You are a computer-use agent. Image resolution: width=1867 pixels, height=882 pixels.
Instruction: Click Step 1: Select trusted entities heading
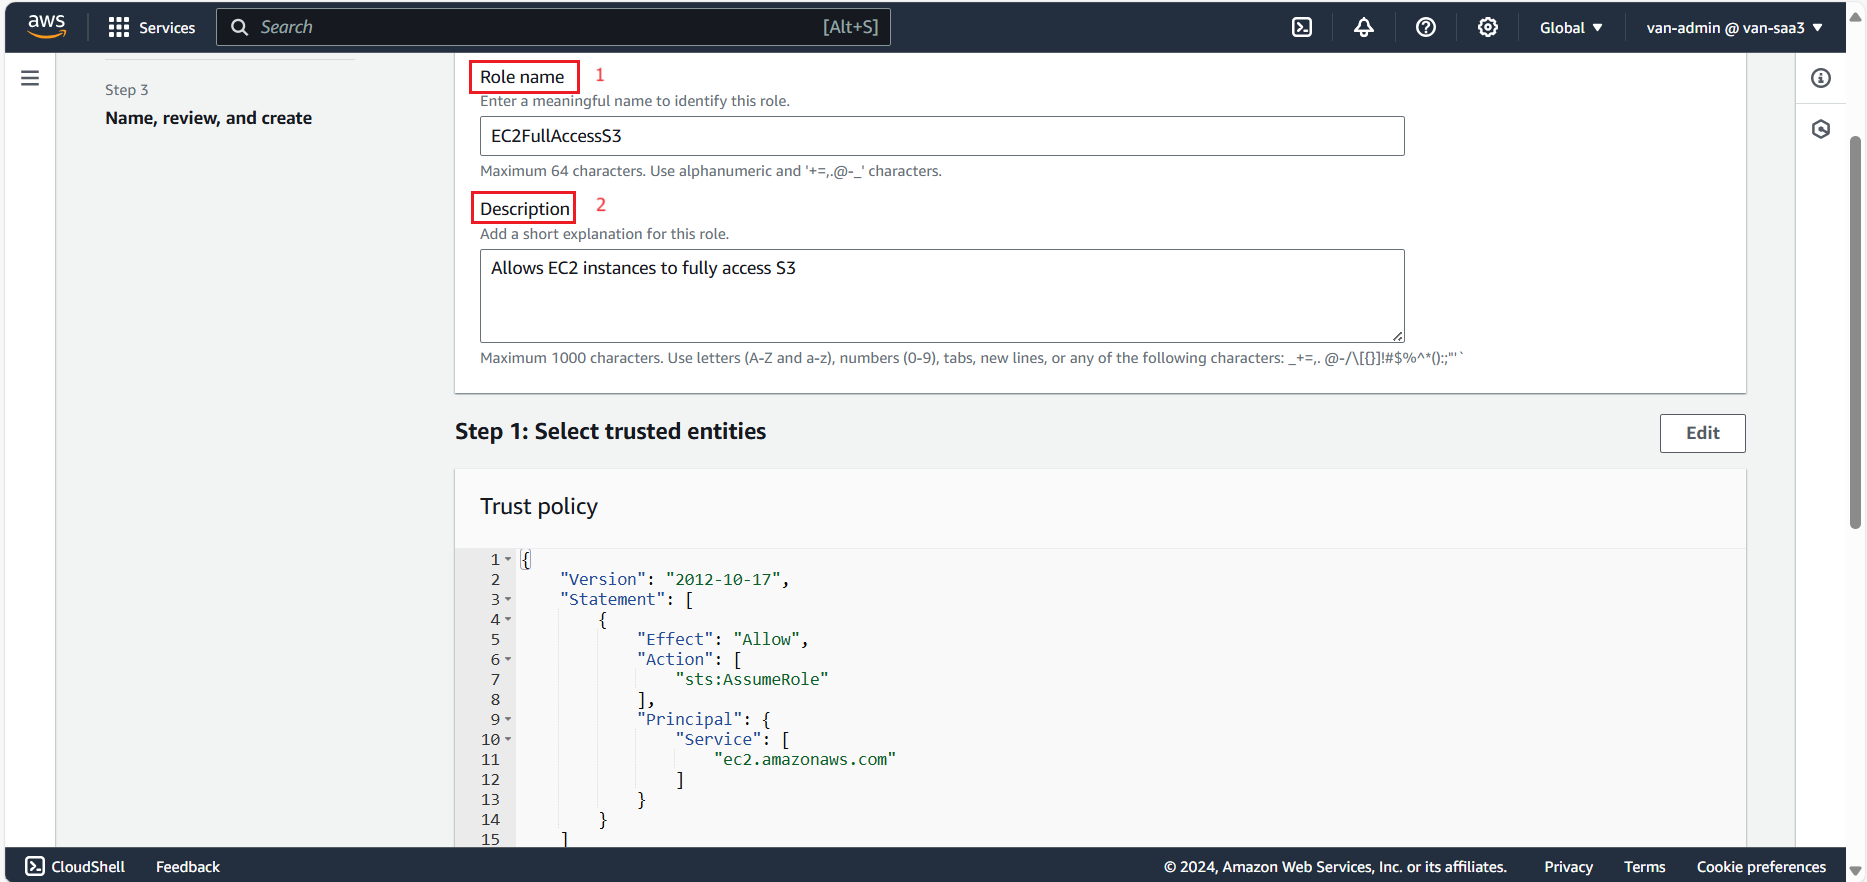point(611,431)
